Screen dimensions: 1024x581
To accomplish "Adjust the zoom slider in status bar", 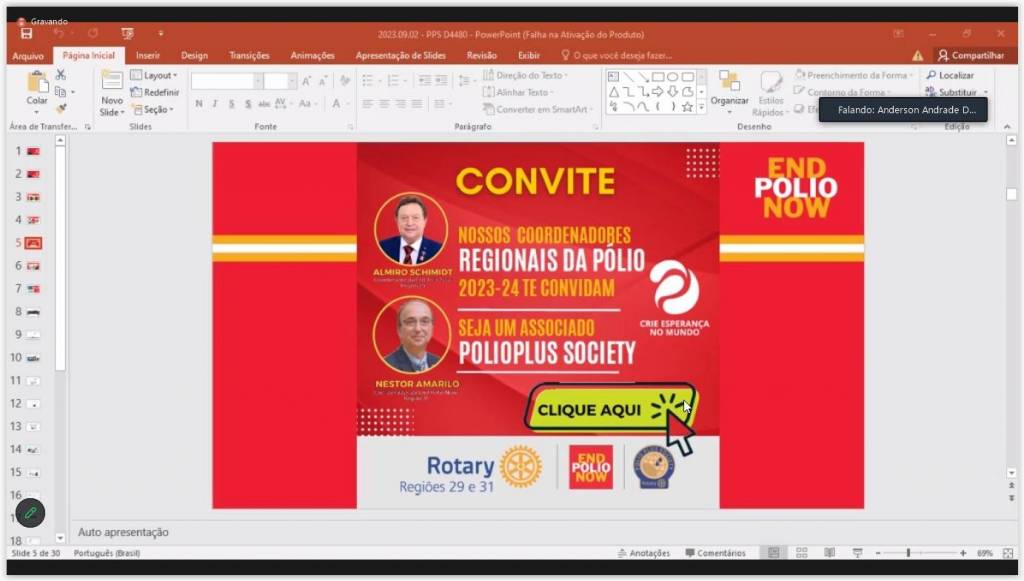I will pos(908,553).
